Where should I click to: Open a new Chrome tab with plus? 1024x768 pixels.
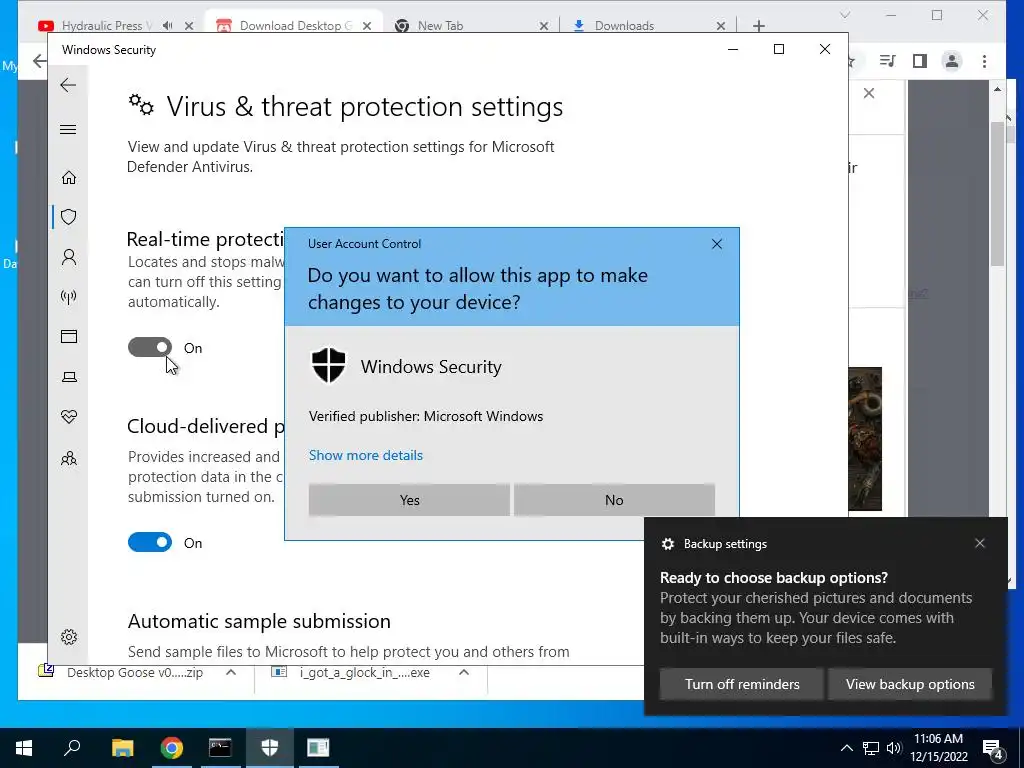pos(758,25)
